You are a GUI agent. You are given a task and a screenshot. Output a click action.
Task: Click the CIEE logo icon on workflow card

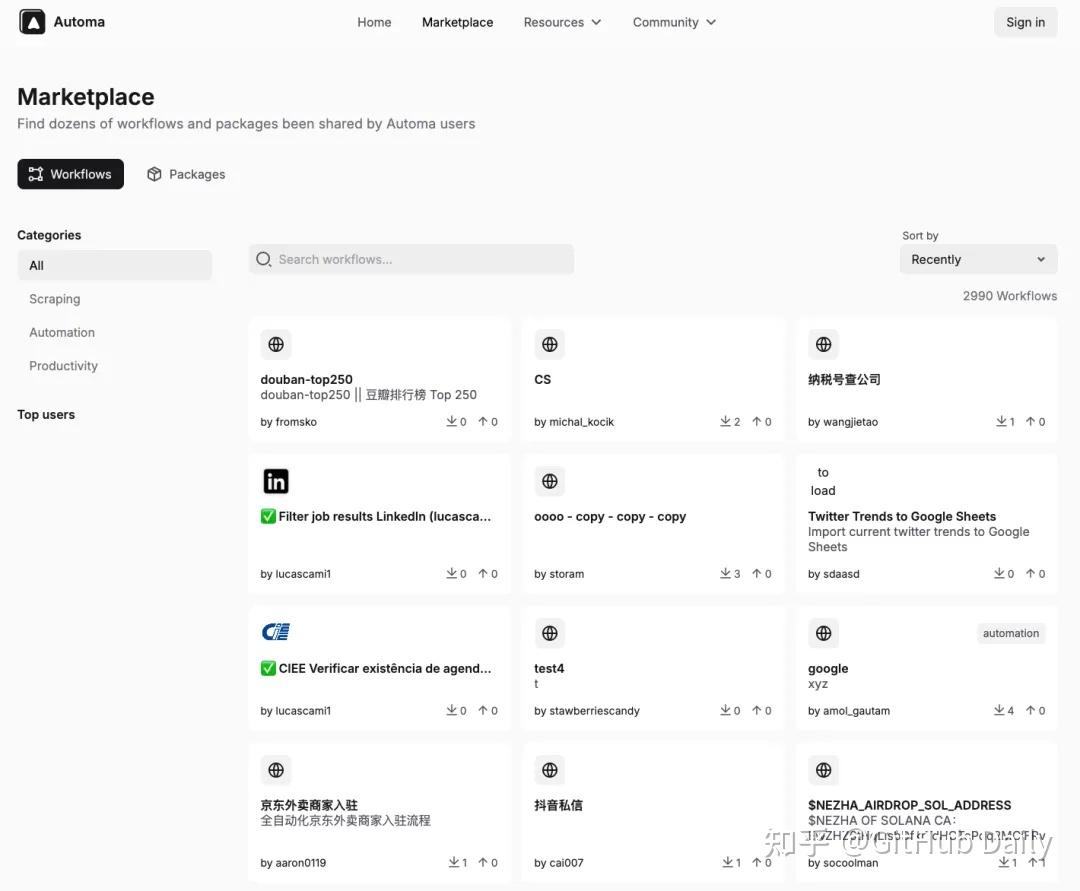click(x=275, y=632)
